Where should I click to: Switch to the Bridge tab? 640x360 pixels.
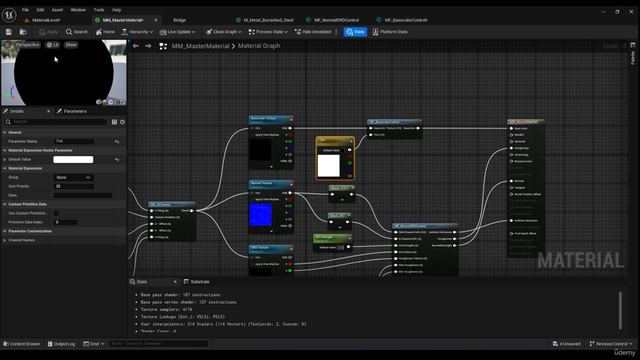point(179,20)
